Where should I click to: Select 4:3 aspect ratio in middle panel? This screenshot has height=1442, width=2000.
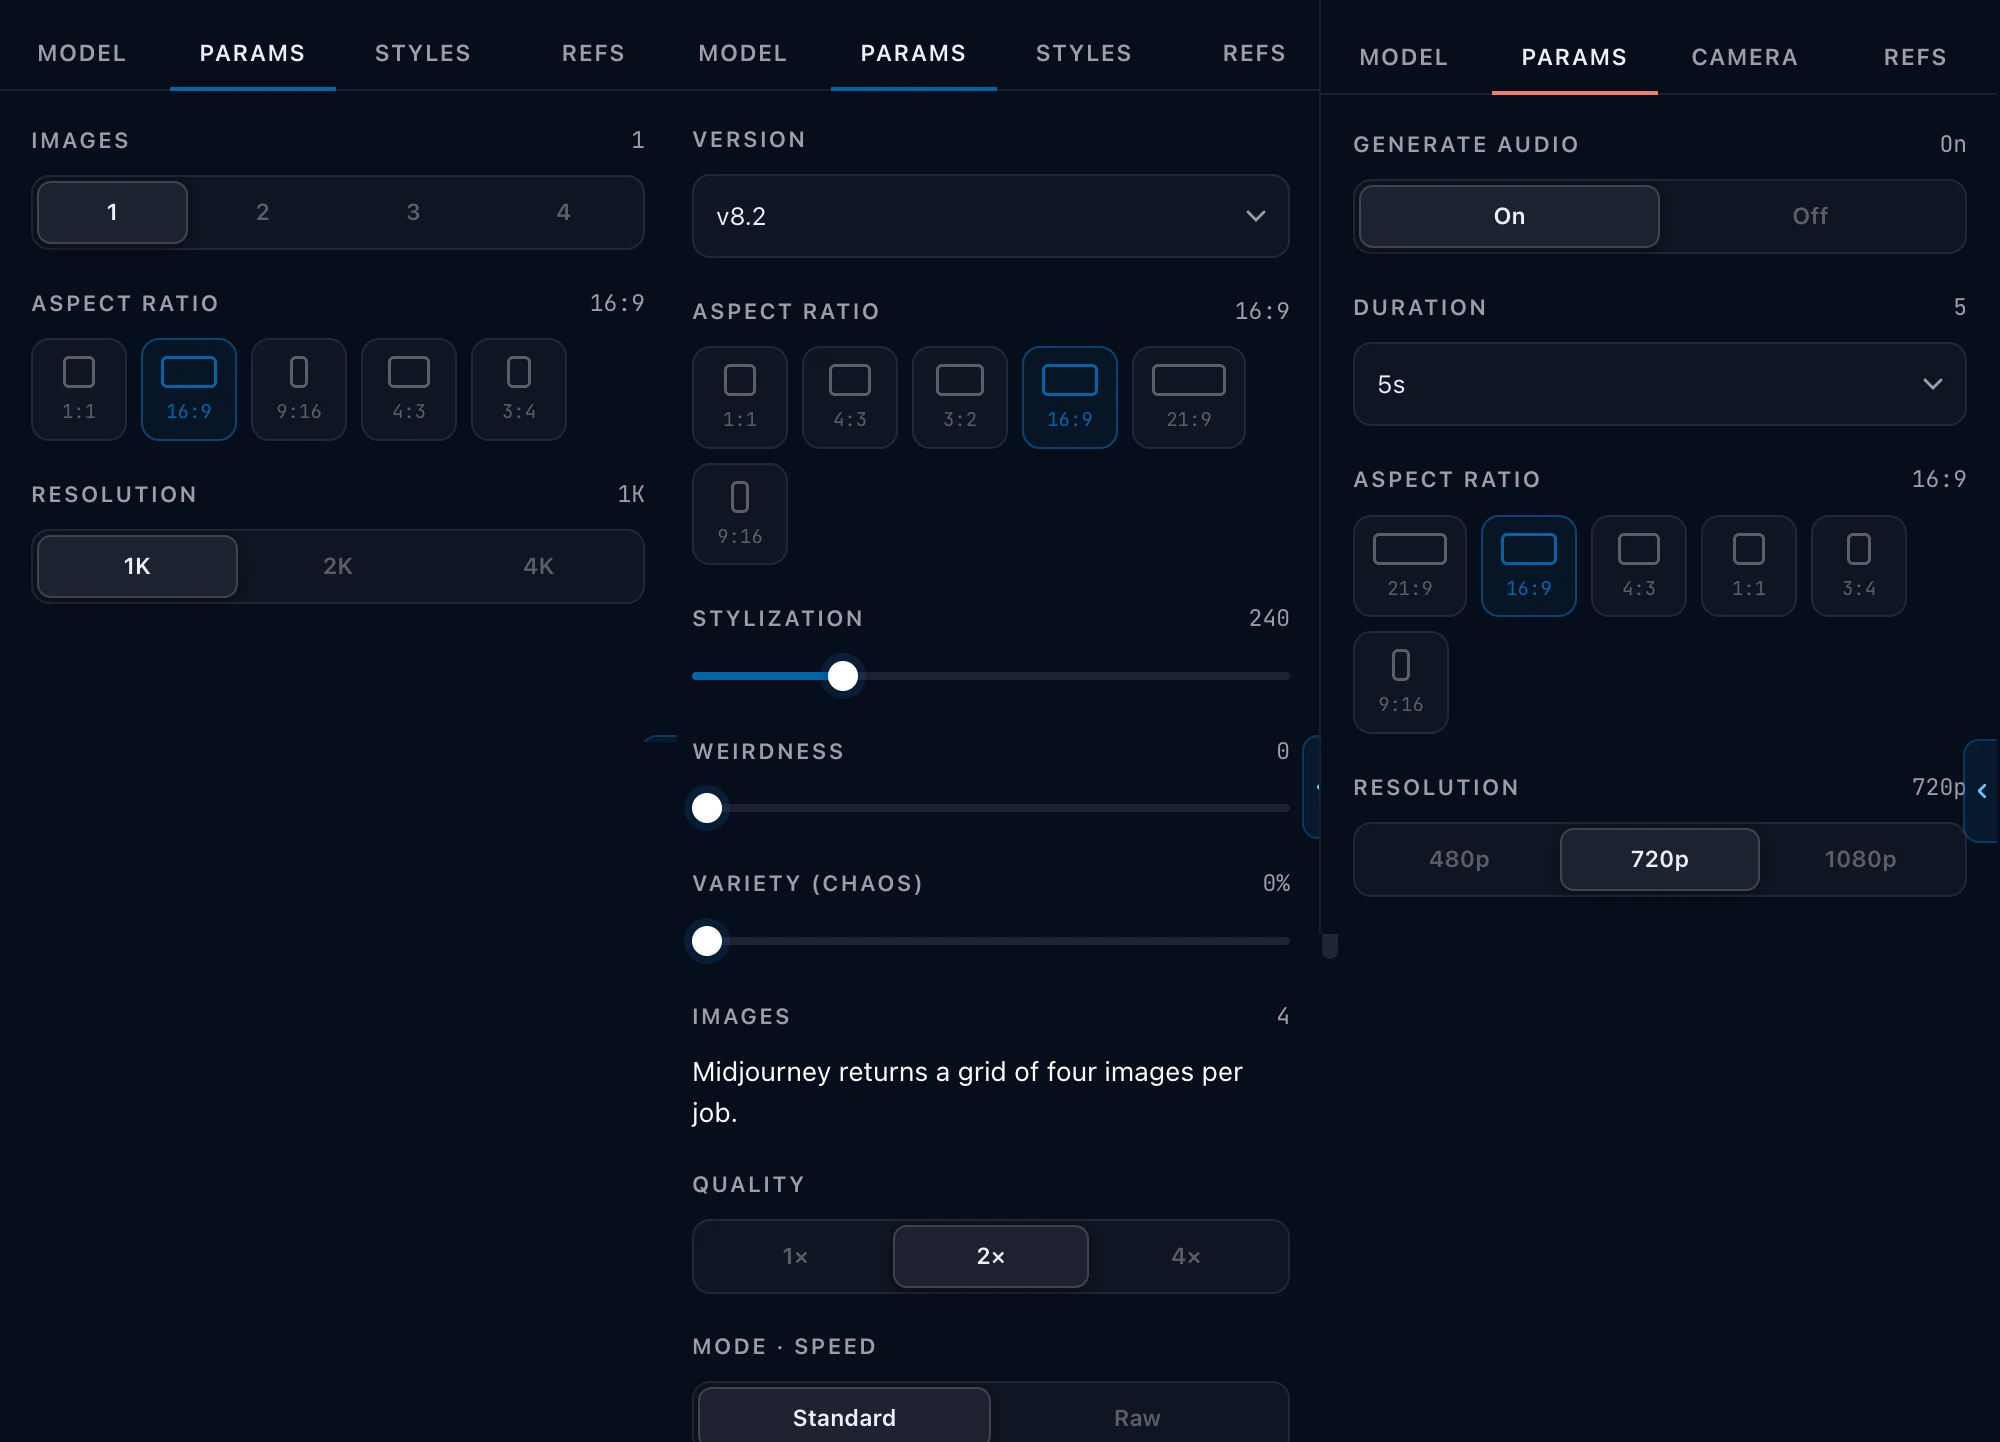[850, 397]
